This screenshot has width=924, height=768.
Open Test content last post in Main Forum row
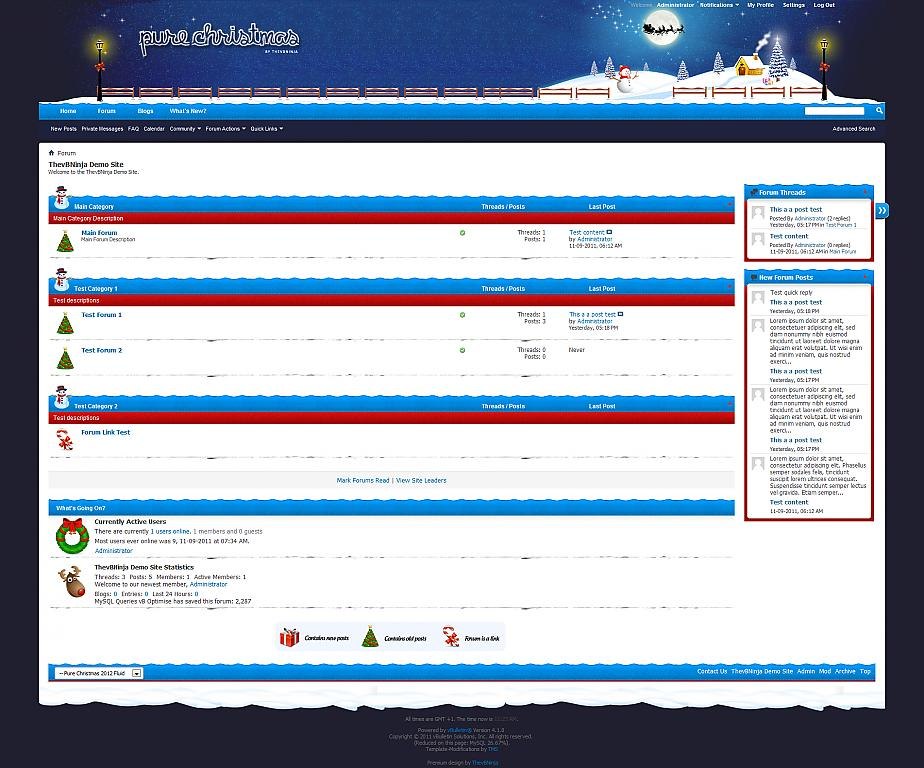tap(586, 232)
